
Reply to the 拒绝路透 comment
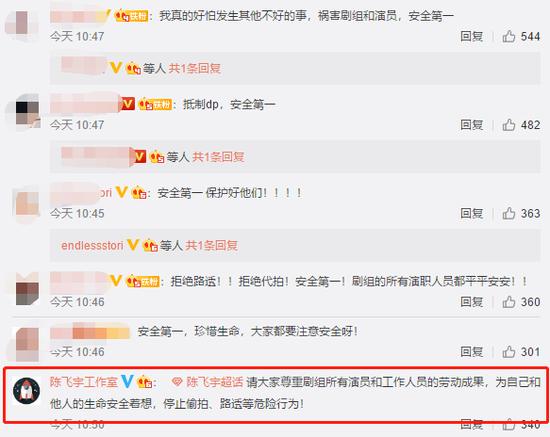tap(471, 302)
